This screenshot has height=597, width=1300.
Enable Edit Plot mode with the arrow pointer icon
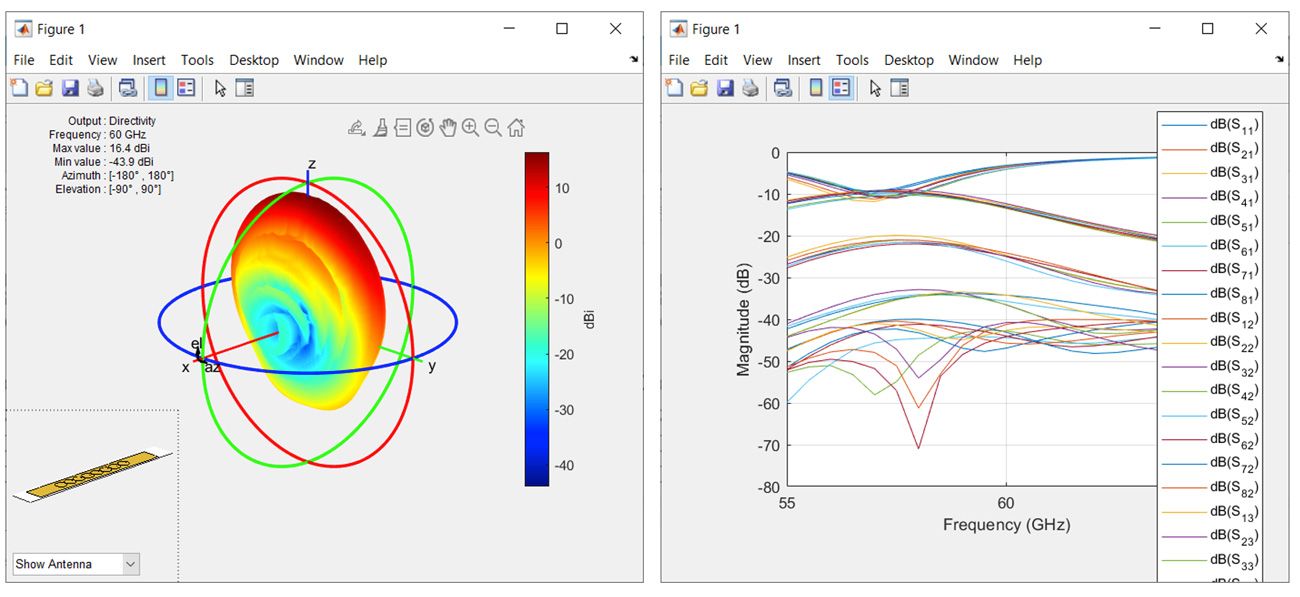(x=219, y=88)
